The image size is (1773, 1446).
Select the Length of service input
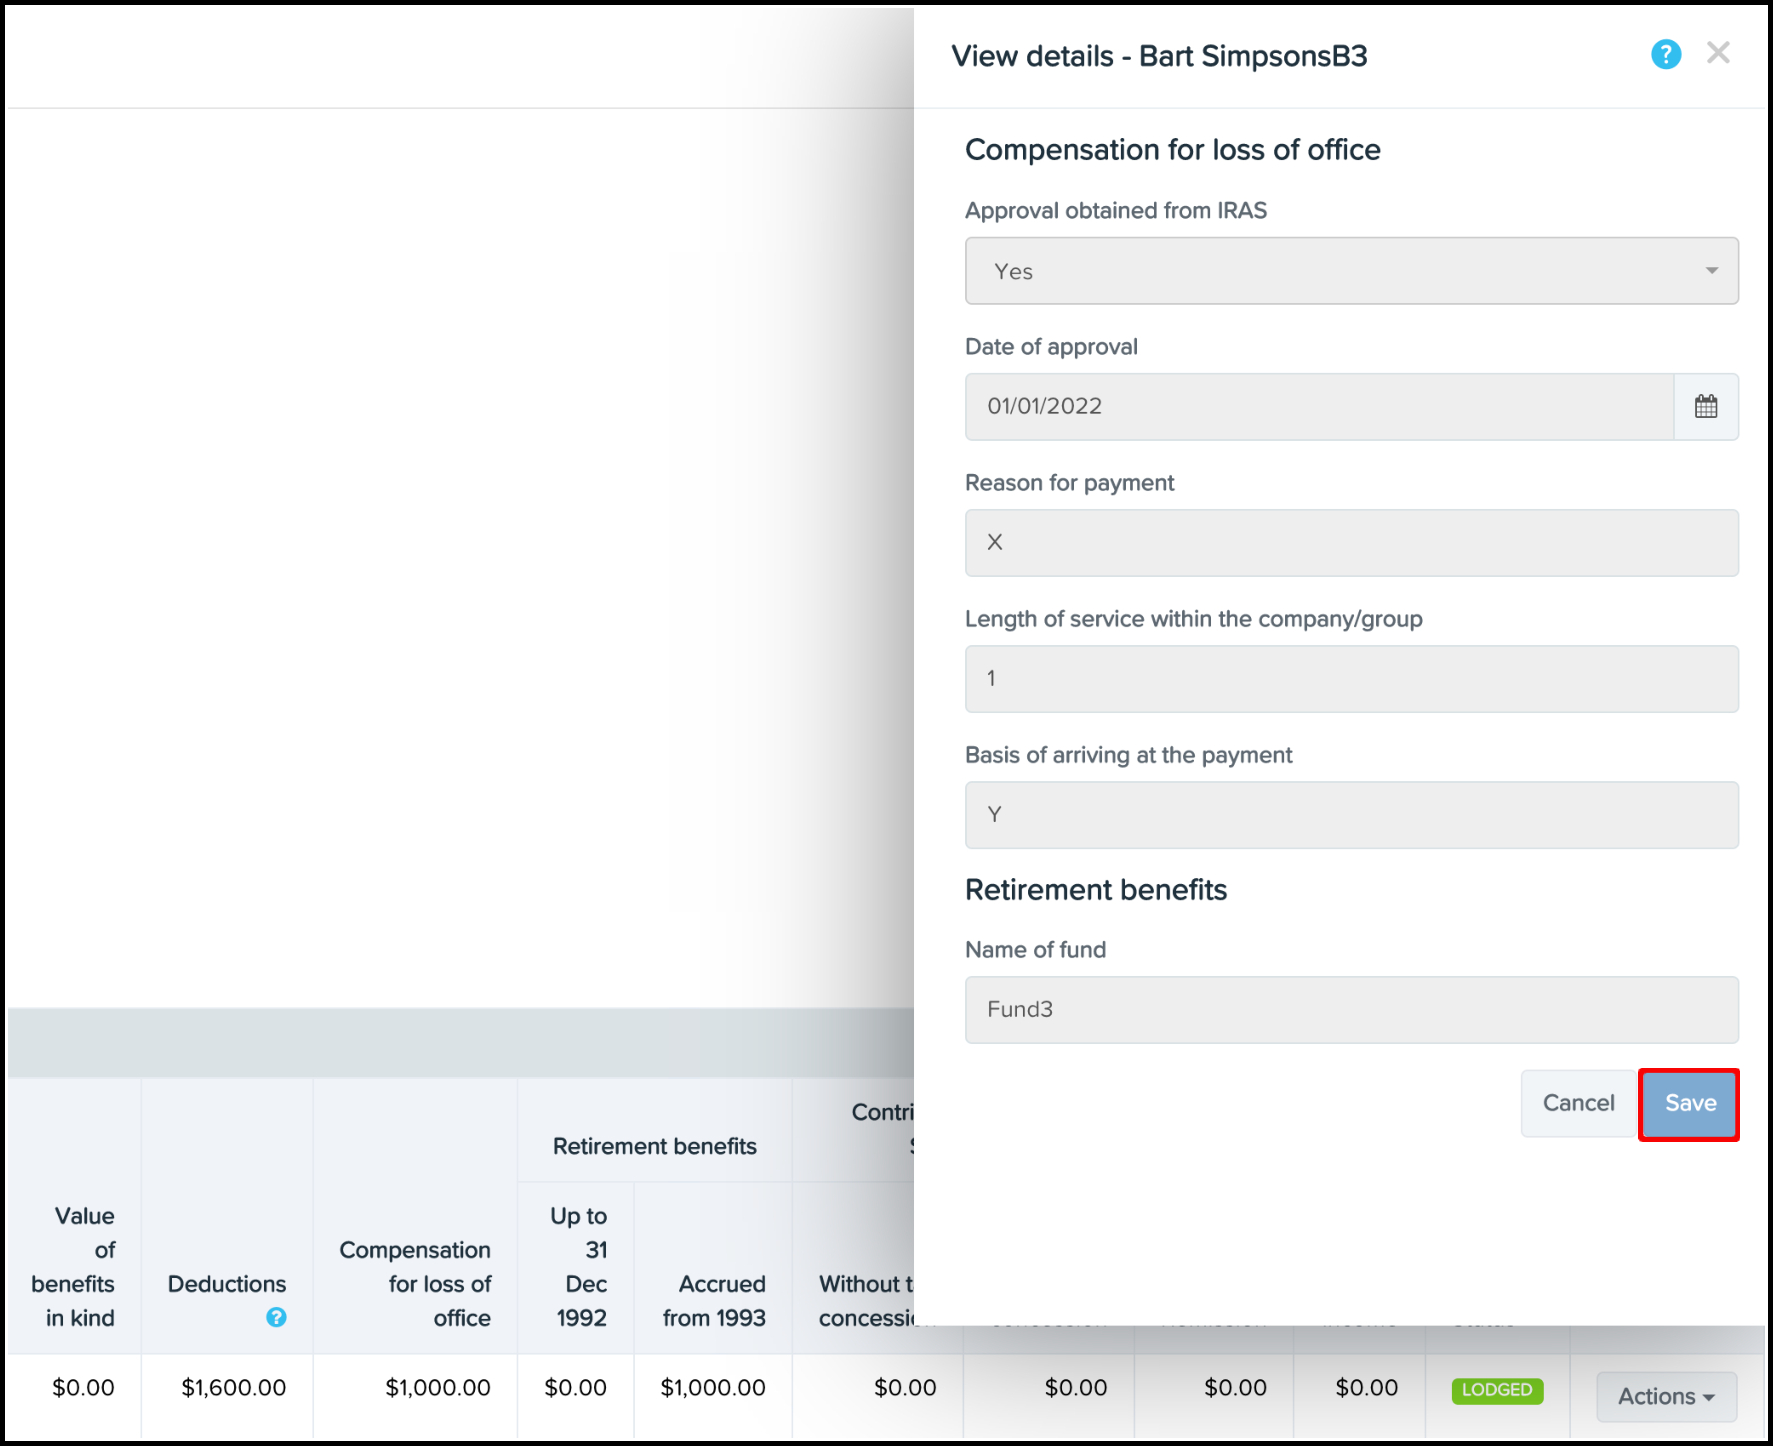(1351, 679)
